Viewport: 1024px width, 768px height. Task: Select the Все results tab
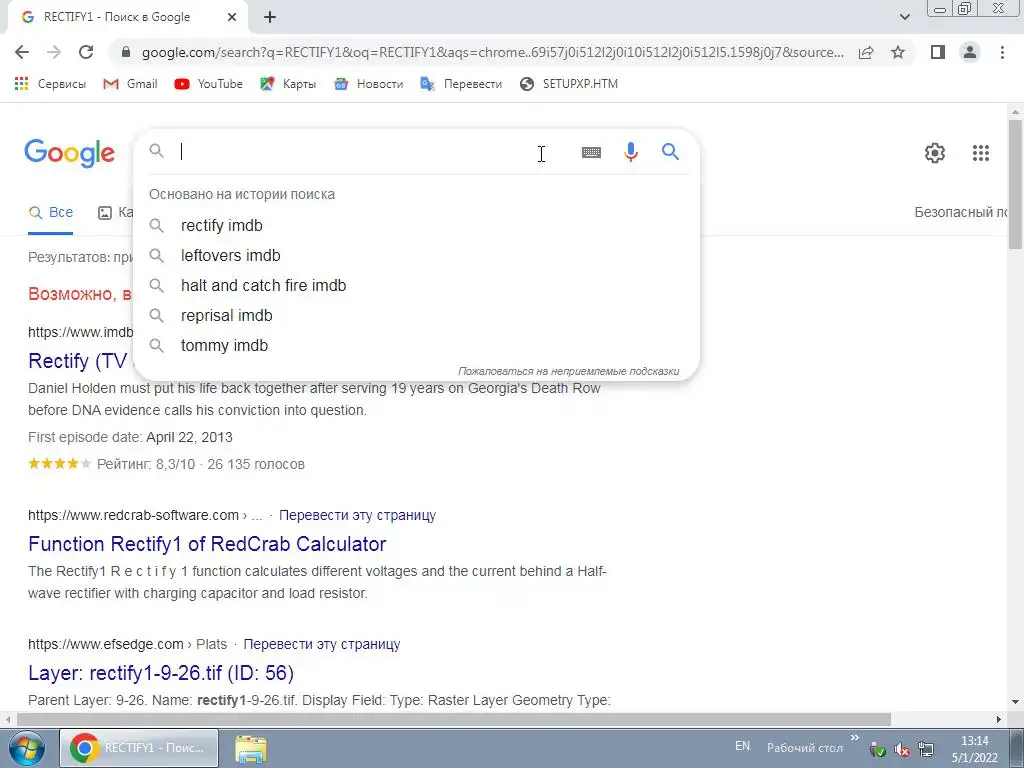50,212
